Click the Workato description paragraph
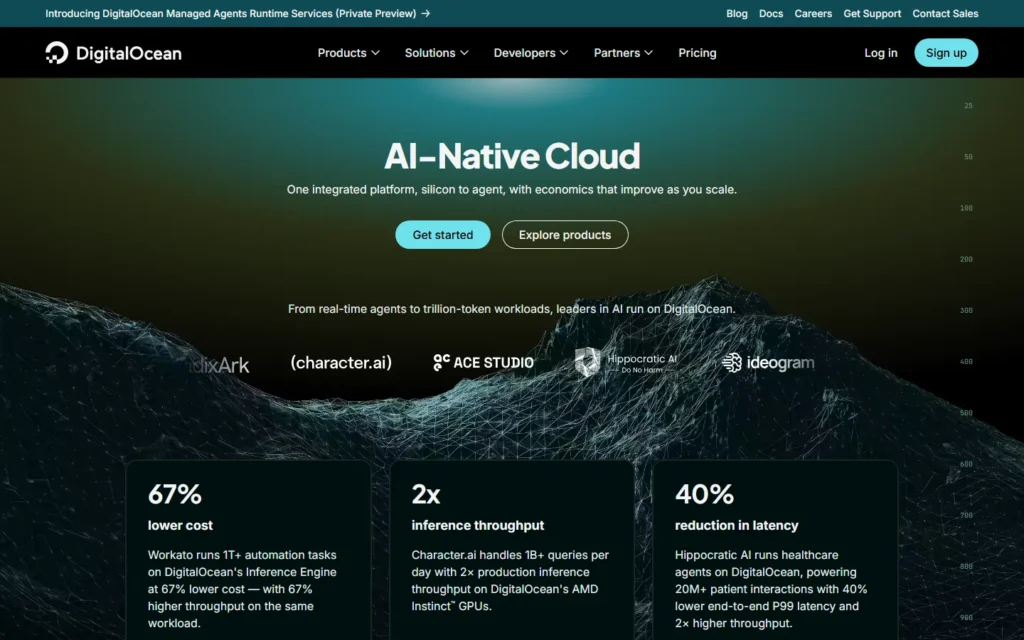 coord(243,589)
